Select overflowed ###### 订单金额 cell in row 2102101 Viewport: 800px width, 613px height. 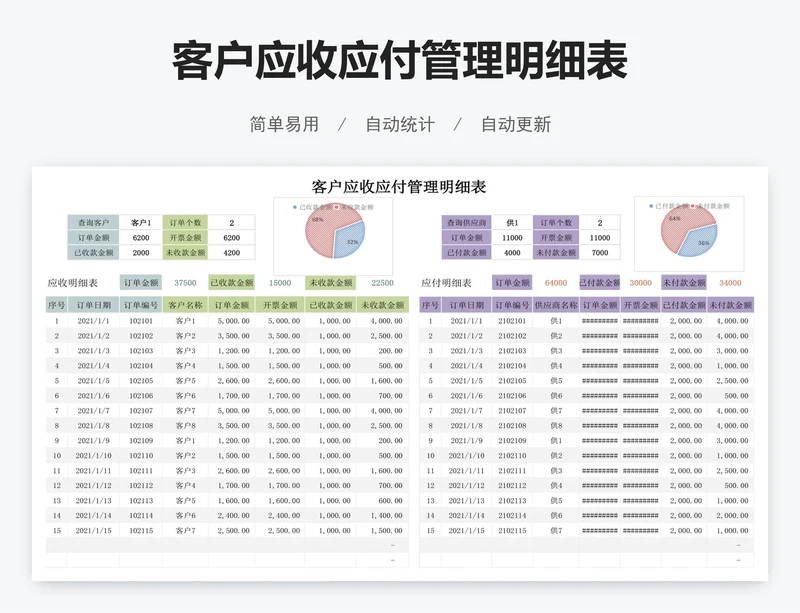[599, 321]
